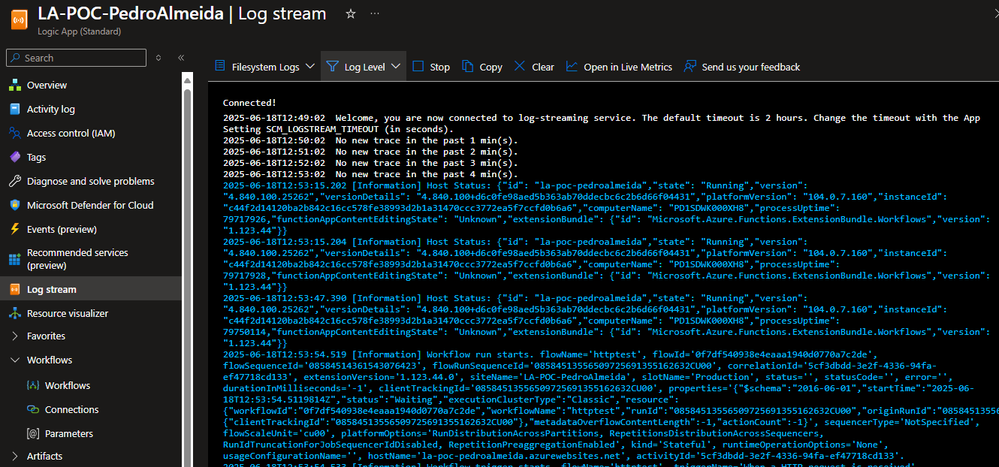
Task: Focus the sidebar Search field
Action: 76,58
